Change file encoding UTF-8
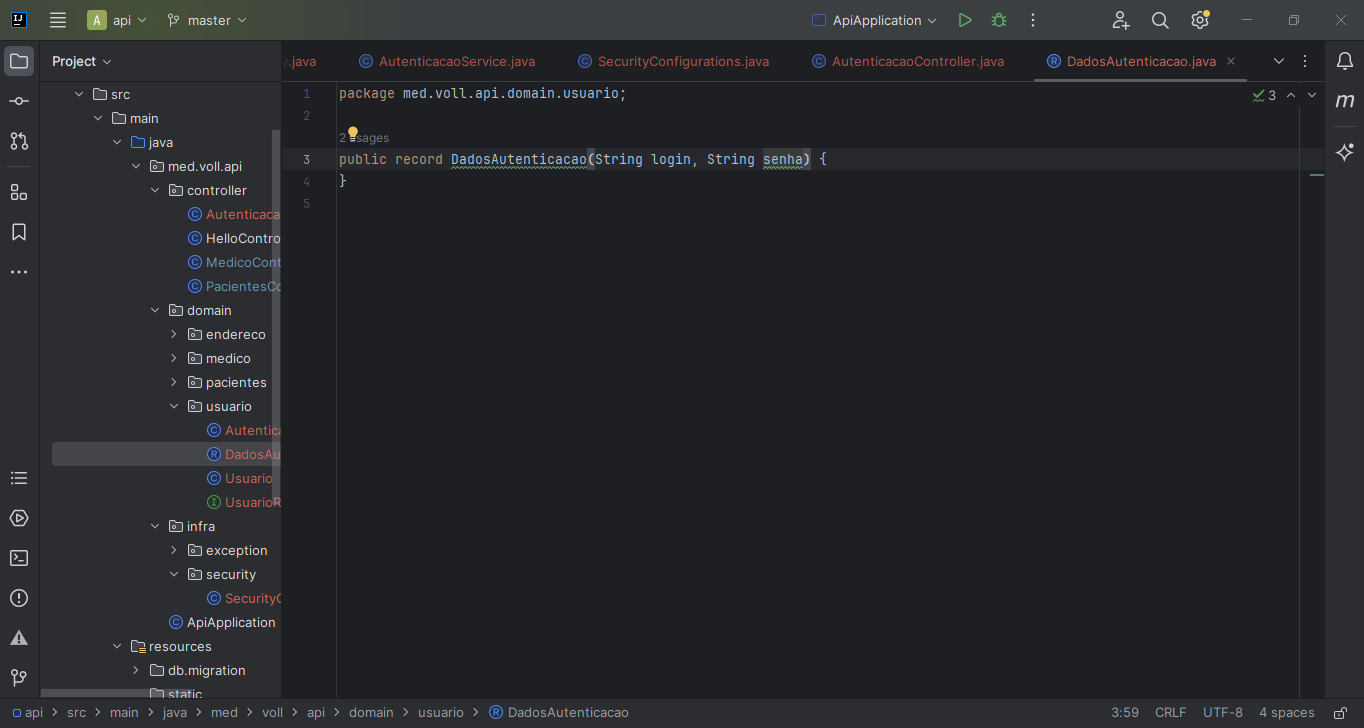 point(1223,713)
